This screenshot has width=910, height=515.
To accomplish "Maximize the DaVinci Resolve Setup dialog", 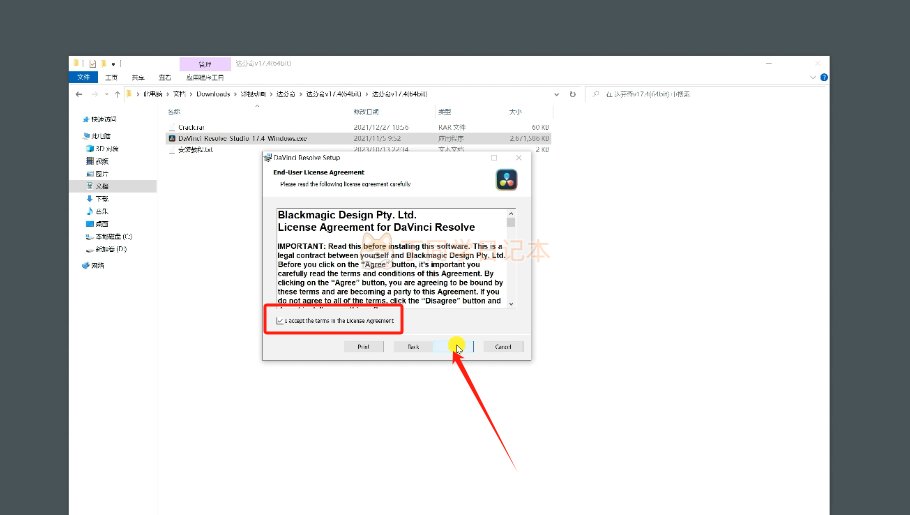I will tap(494, 157).
